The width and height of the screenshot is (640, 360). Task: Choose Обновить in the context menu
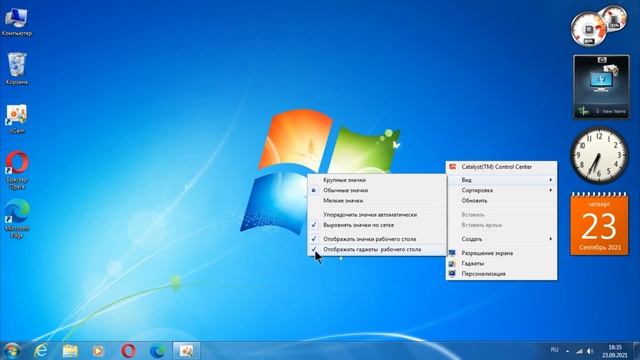501,201
